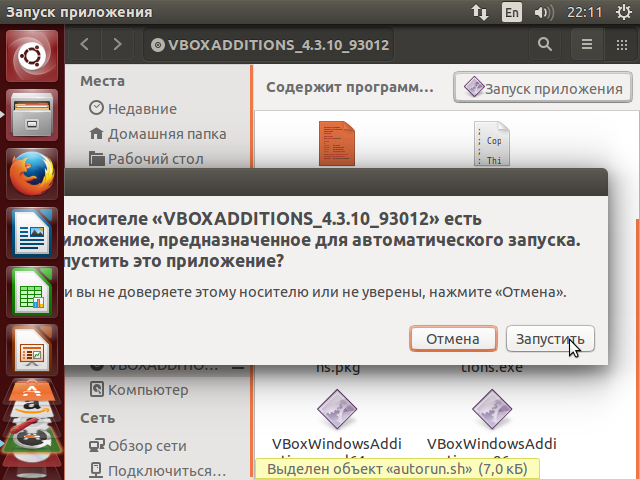
Task: Open Компьютер in the sidebar
Action: coord(139,390)
